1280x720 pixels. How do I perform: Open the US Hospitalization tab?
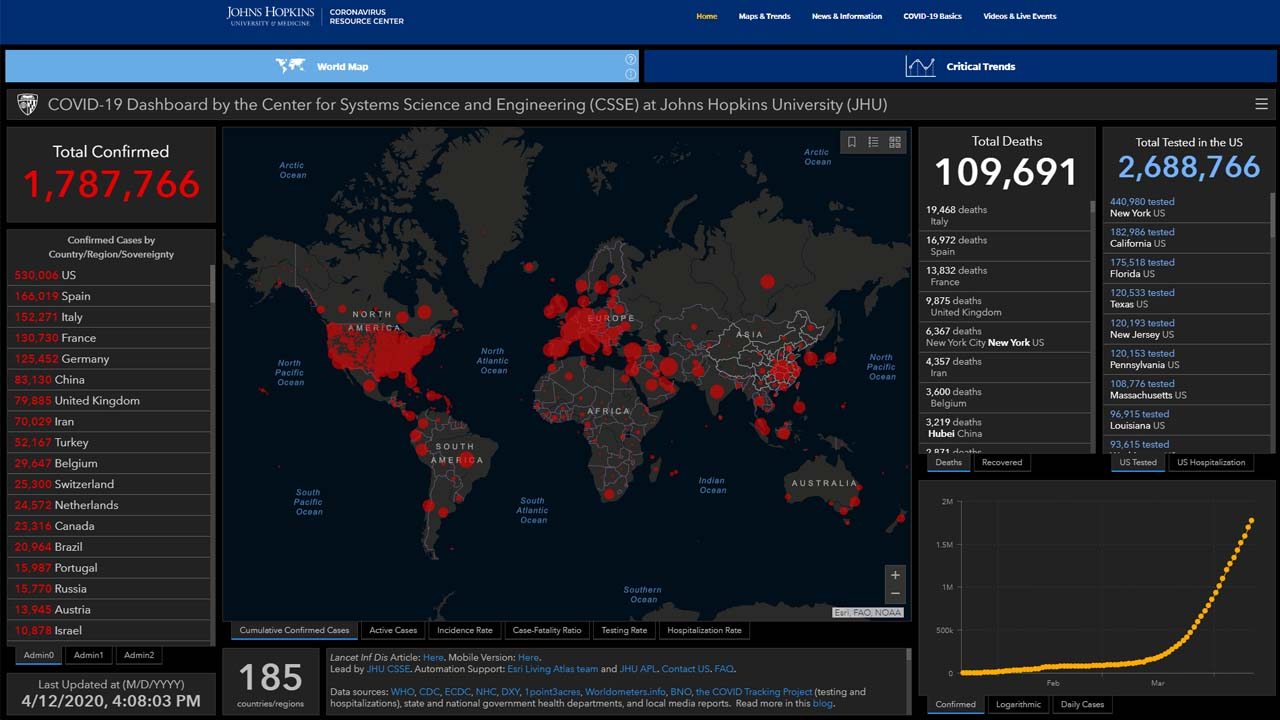pos(1211,462)
